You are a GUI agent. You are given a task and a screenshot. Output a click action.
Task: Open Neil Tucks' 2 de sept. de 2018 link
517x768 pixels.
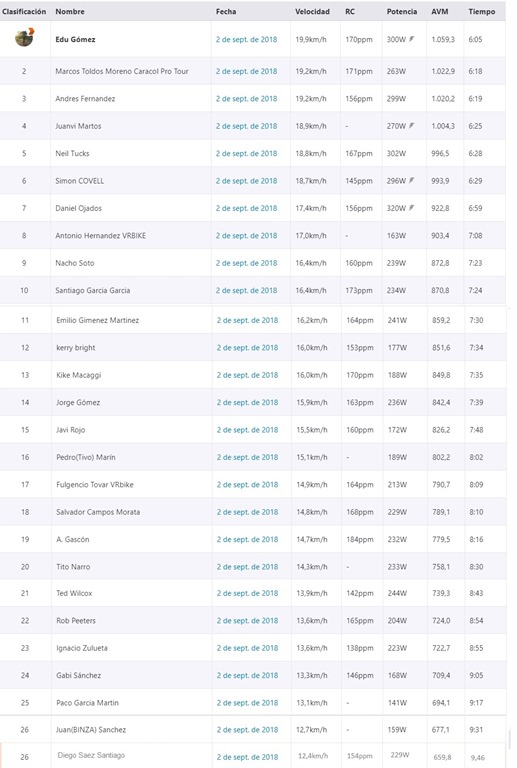[x=246, y=153]
